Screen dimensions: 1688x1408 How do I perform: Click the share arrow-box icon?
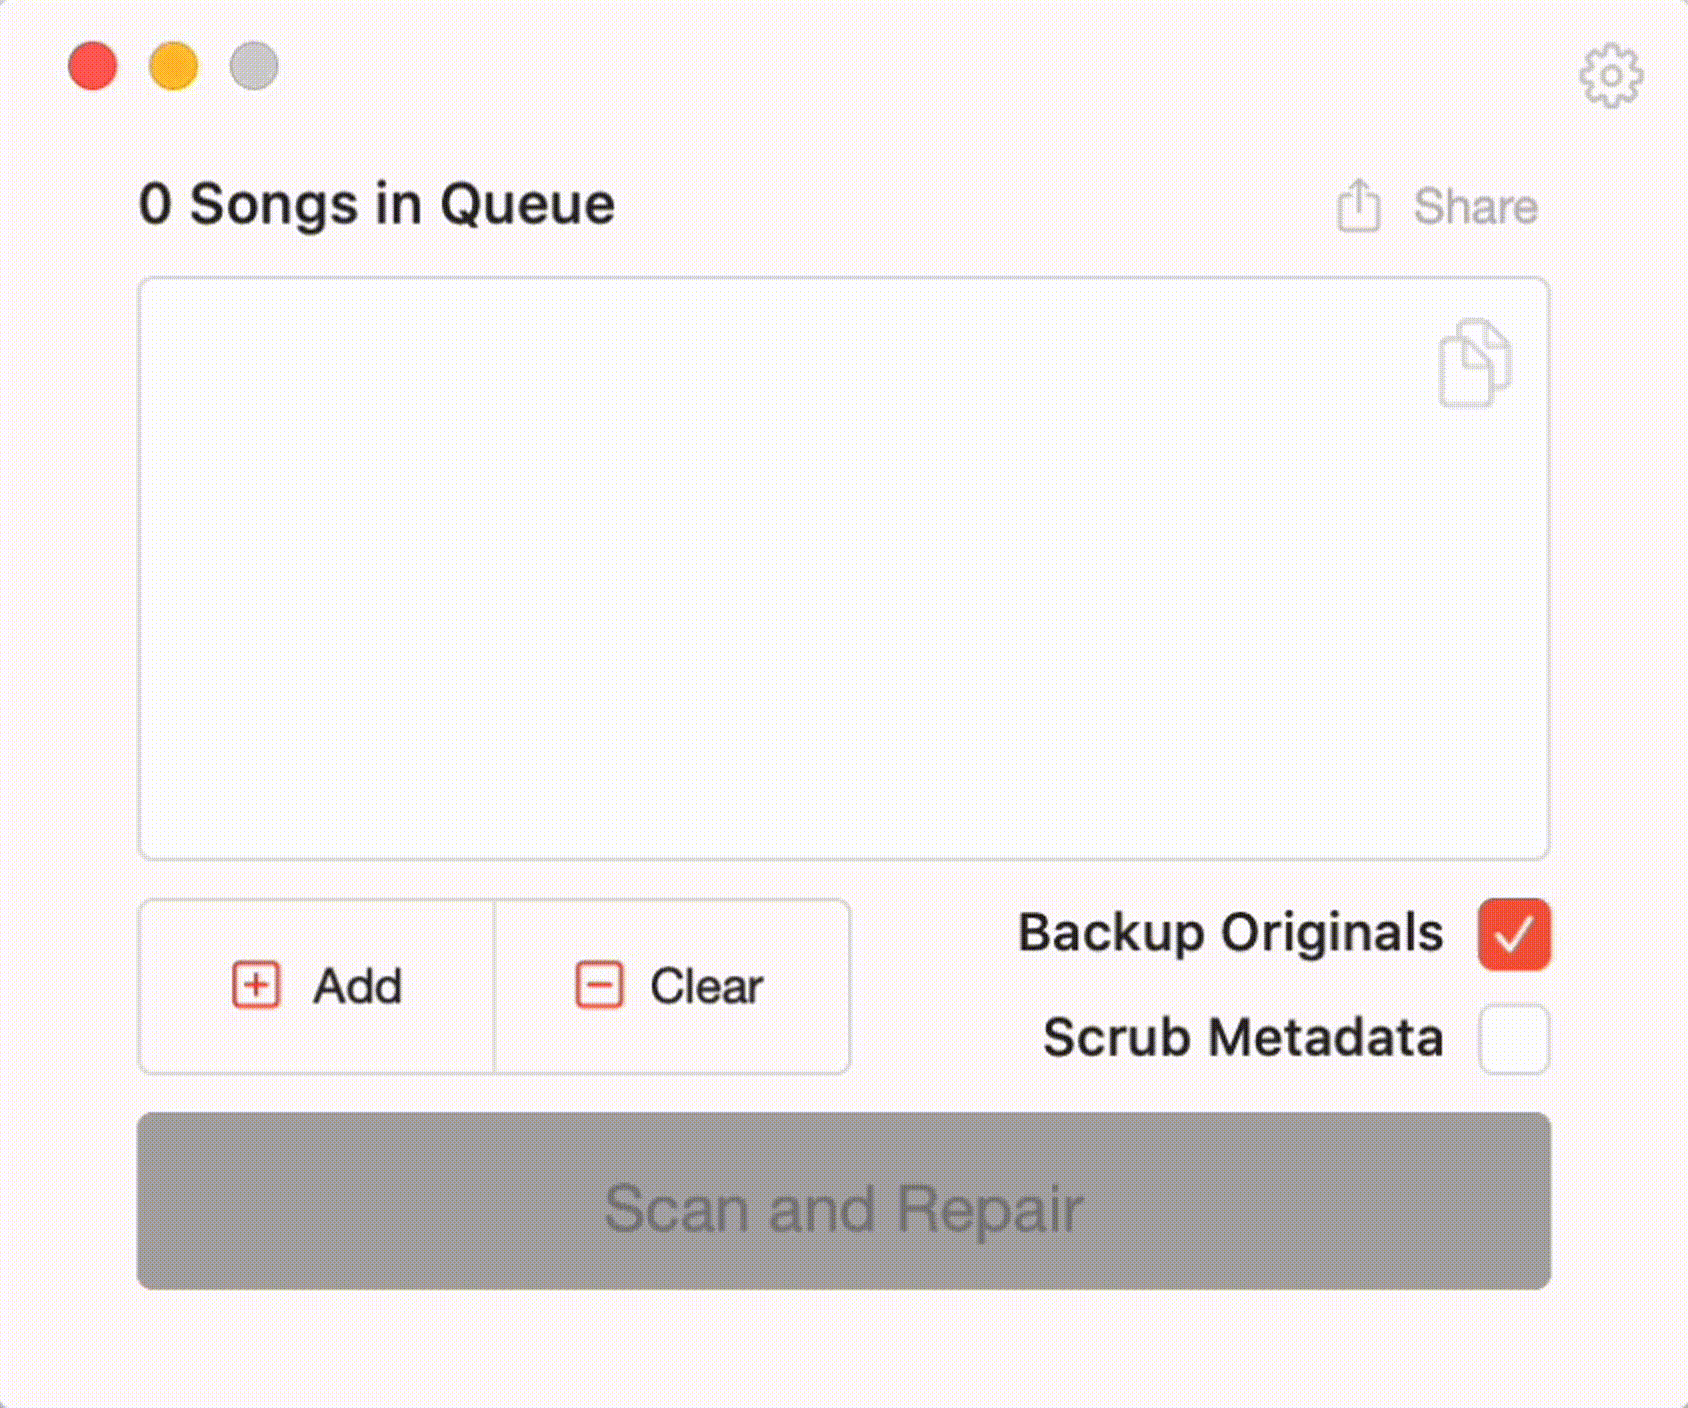pyautogui.click(x=1358, y=206)
